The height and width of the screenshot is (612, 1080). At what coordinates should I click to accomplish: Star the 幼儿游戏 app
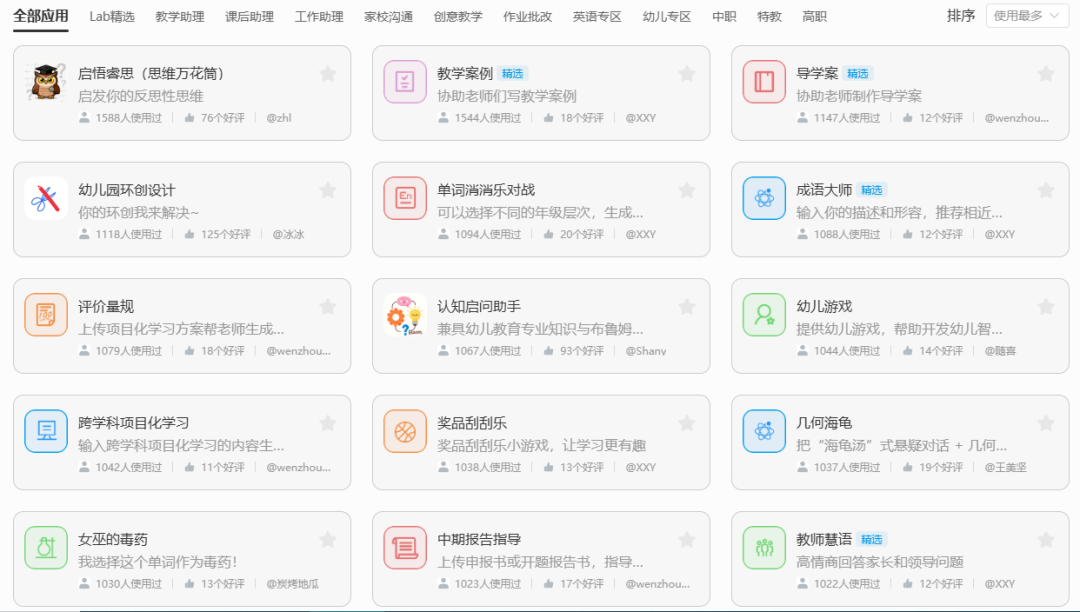[1046, 306]
